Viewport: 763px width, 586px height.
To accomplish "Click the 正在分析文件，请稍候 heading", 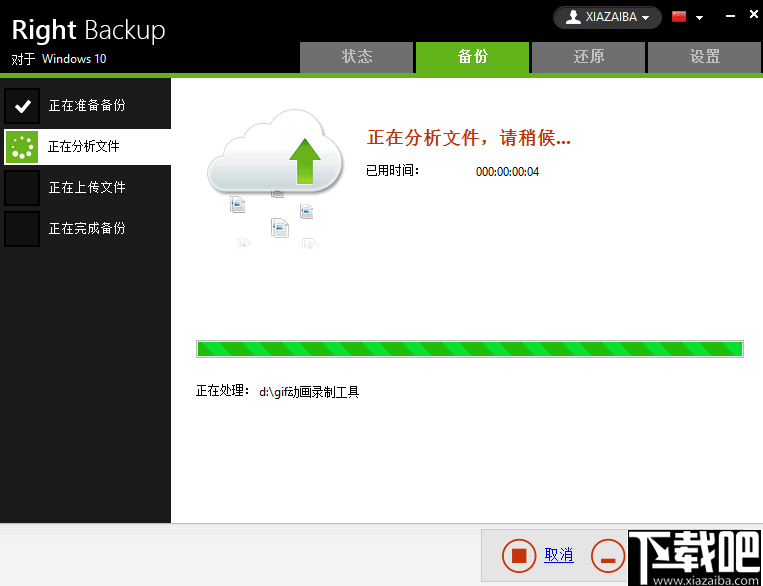I will point(469,138).
